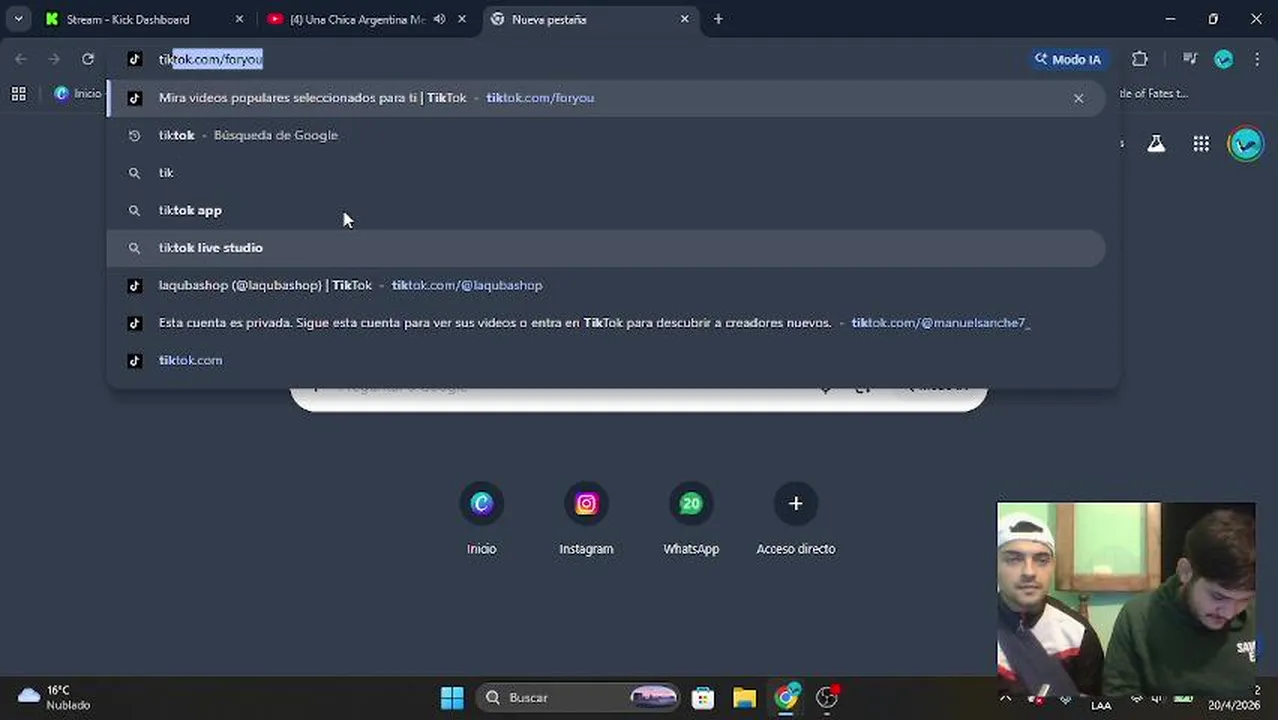Open a new tab with plus button
The image size is (1278, 720).
pos(718,19)
